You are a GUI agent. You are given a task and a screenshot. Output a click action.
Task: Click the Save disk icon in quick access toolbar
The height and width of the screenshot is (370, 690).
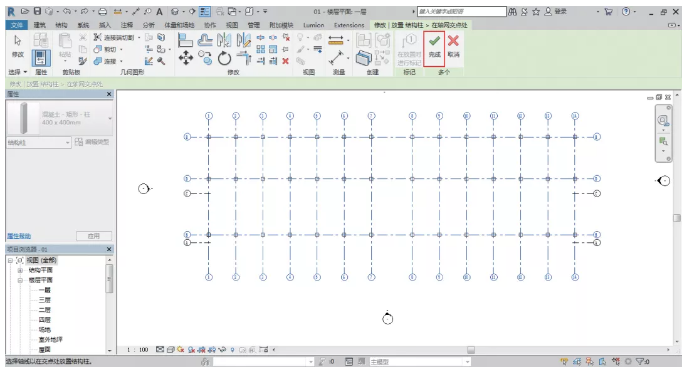[x=37, y=12]
